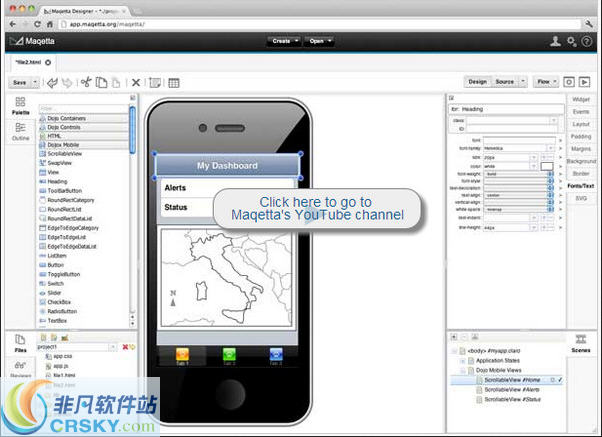Toggle checkmark on ScrollableView #Home row
The image size is (602, 437).
coord(560,380)
